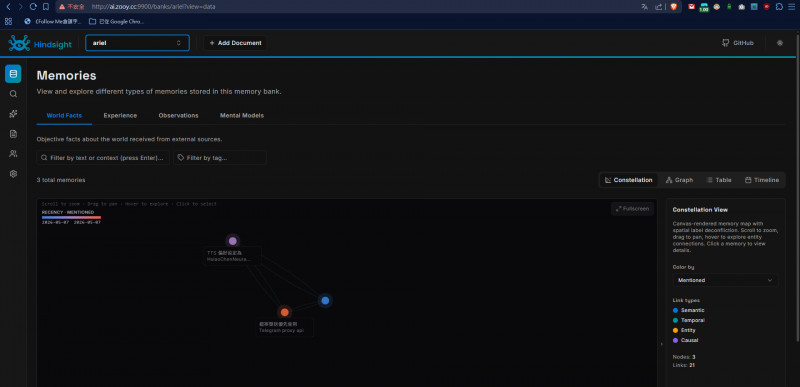The width and height of the screenshot is (800, 387).
Task: Open the entities people icon in sidebar
Action: click(13, 153)
